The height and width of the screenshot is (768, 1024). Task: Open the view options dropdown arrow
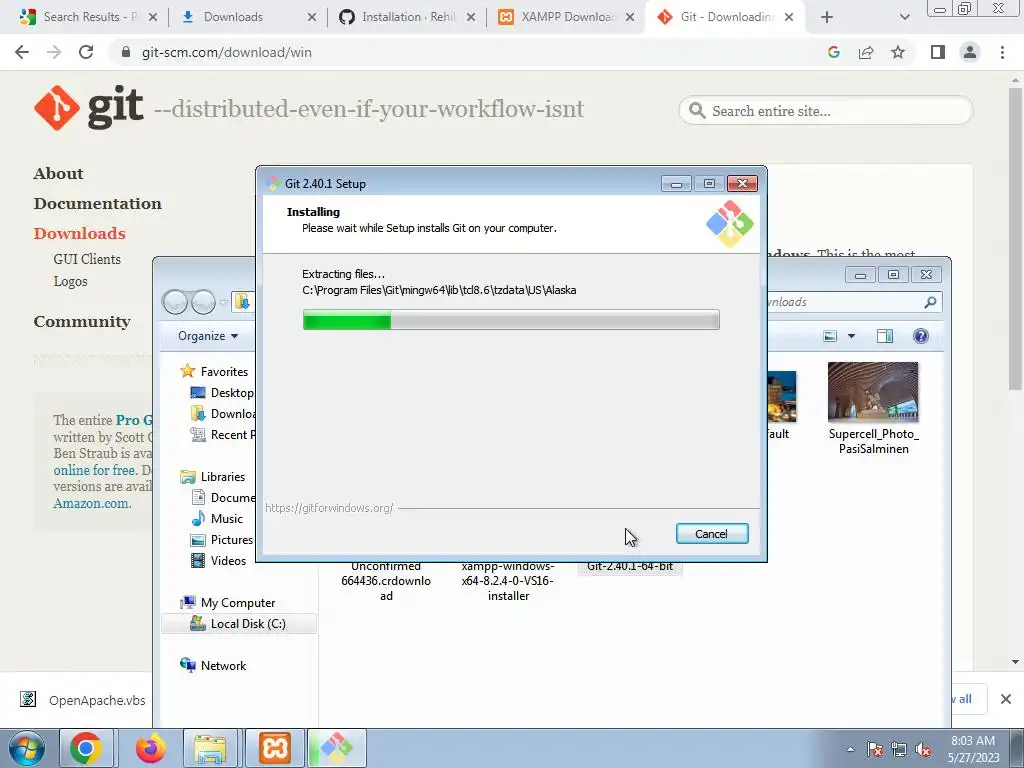pyautogui.click(x=851, y=336)
